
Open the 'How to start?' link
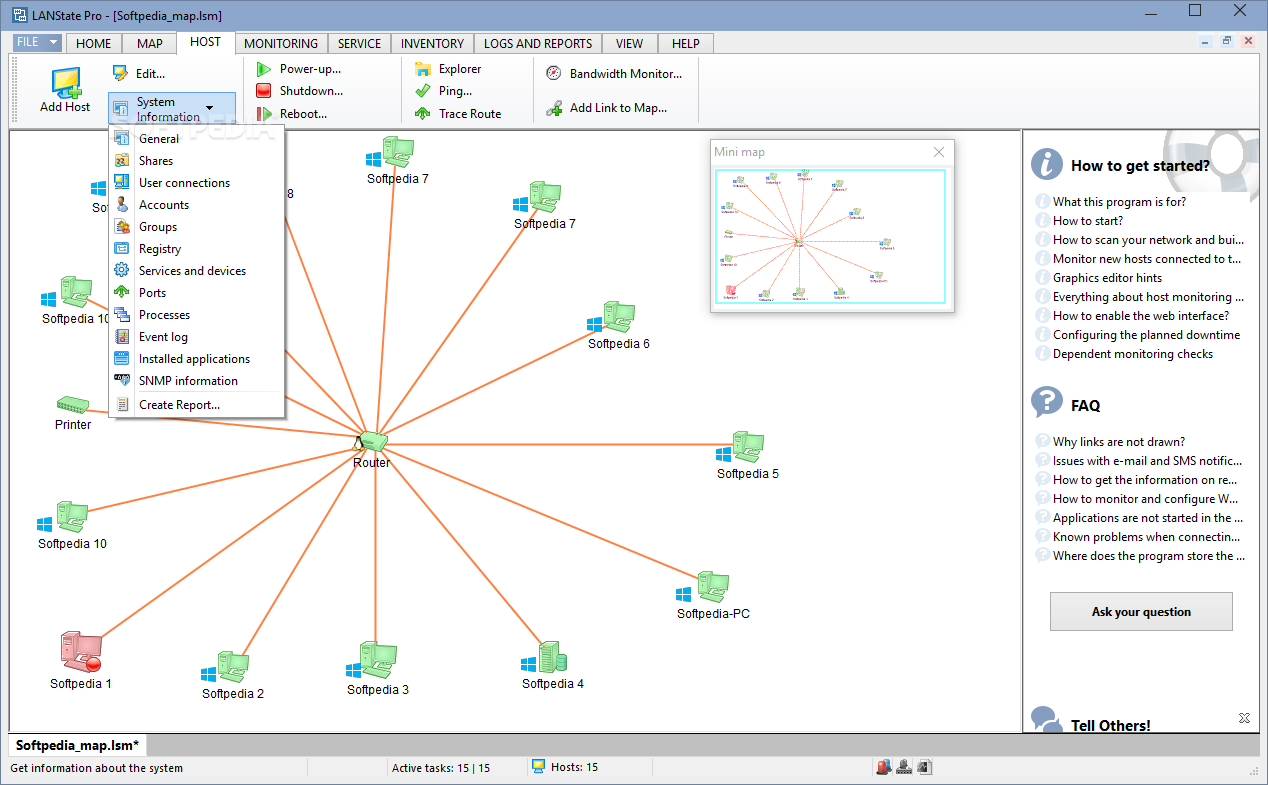tap(1088, 221)
